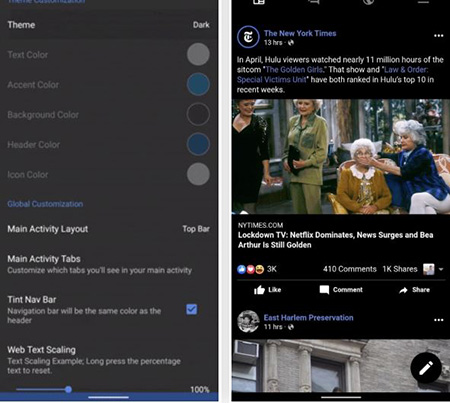Viewport: 450px width, 403px height.
Task: Click the Global Customization section header
Action: tap(45, 204)
